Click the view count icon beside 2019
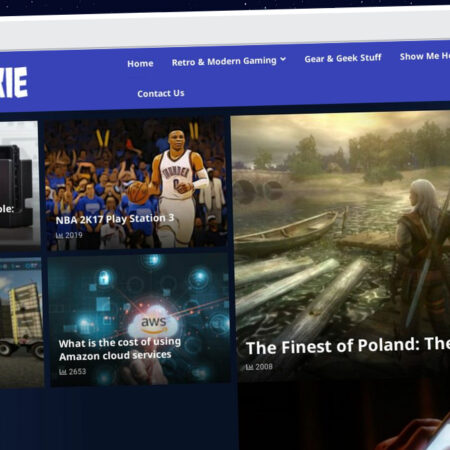The height and width of the screenshot is (450, 450). [x=59, y=236]
